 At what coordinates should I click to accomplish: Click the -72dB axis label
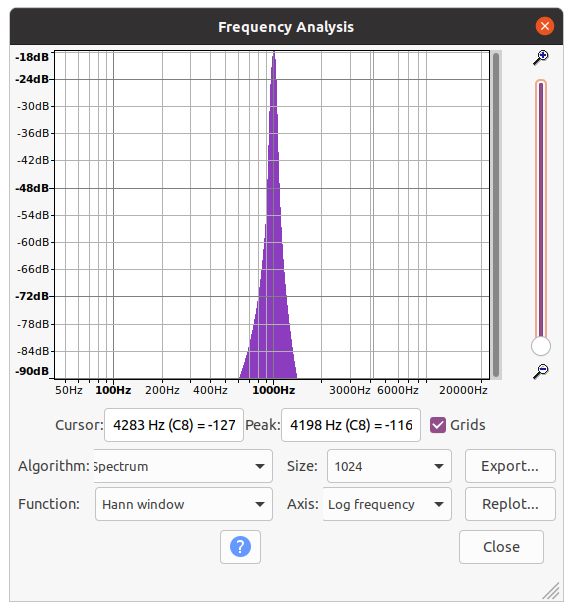point(32,296)
